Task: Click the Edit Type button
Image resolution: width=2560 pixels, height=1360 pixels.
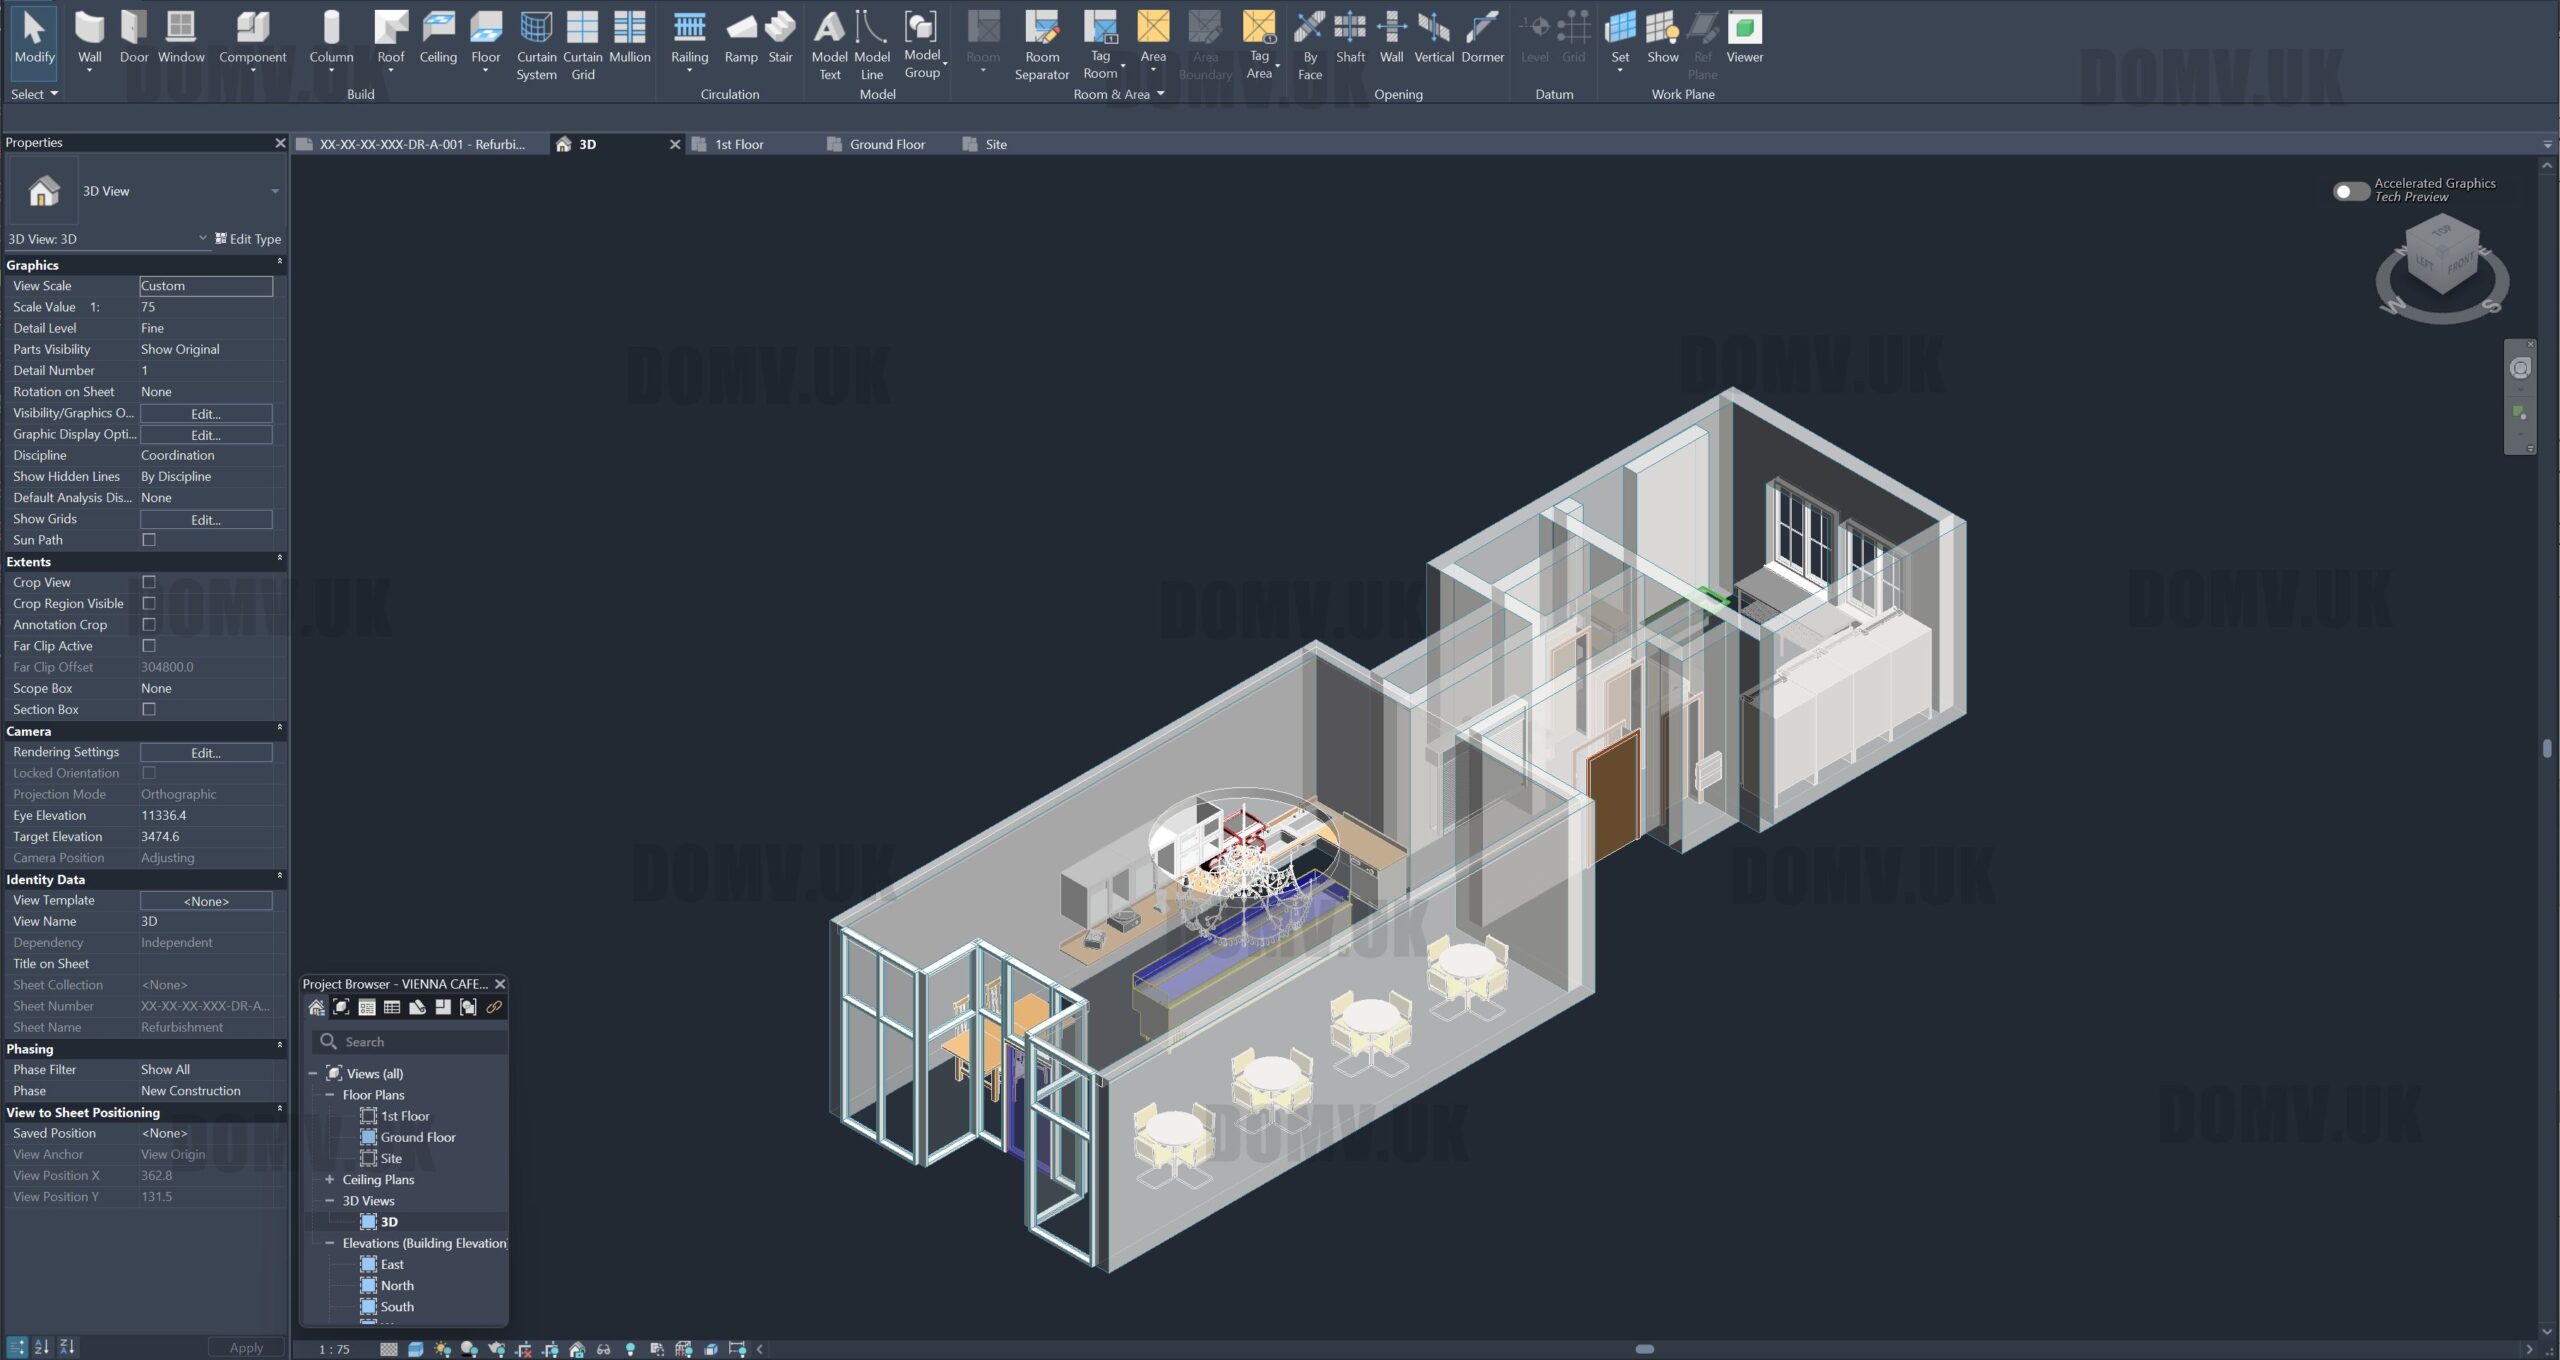Action: tap(248, 239)
